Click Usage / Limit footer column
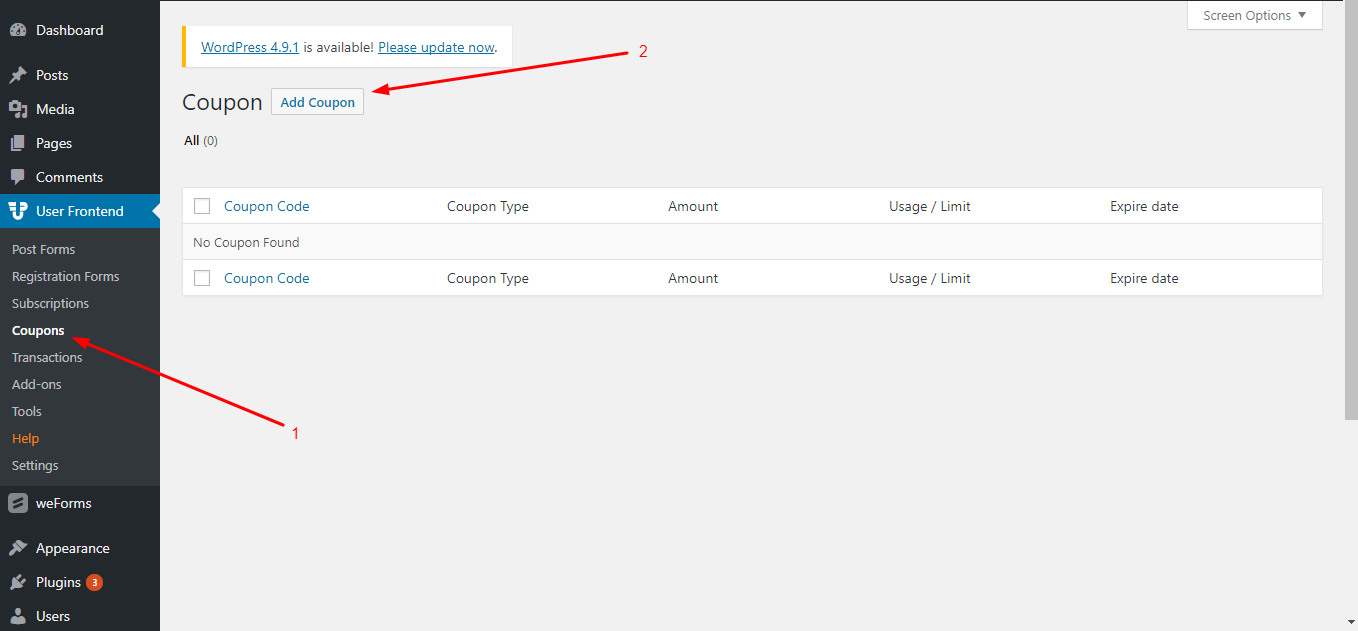The image size is (1358, 631). click(x=929, y=278)
